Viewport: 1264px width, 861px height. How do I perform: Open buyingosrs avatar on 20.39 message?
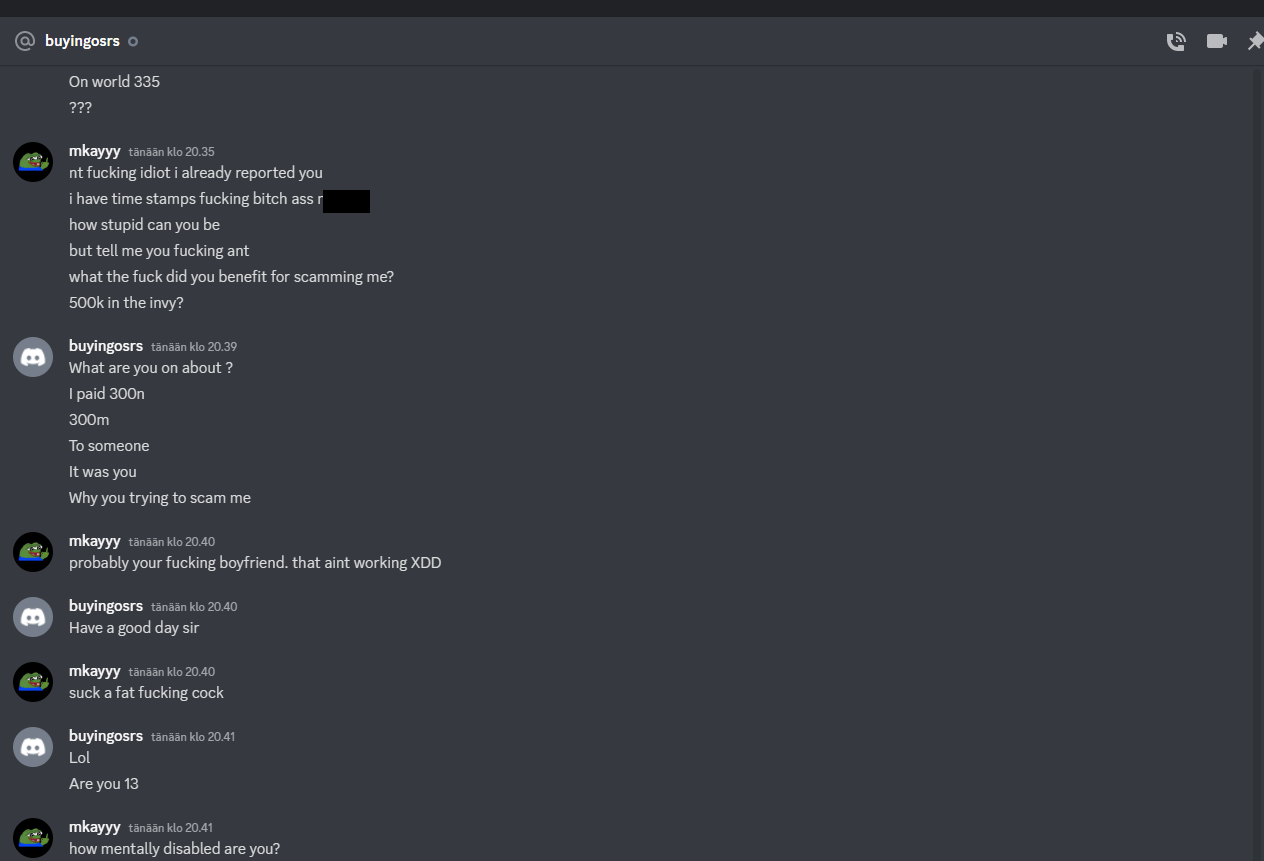coord(33,357)
